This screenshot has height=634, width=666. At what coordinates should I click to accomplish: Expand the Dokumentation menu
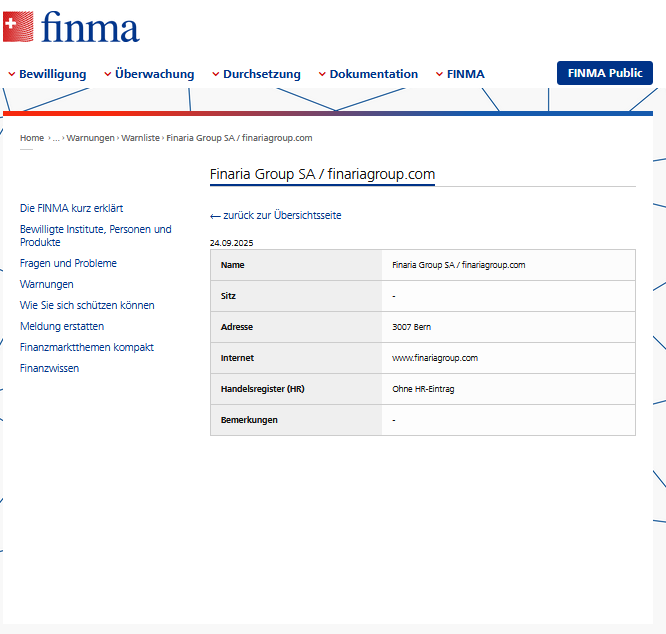368,74
